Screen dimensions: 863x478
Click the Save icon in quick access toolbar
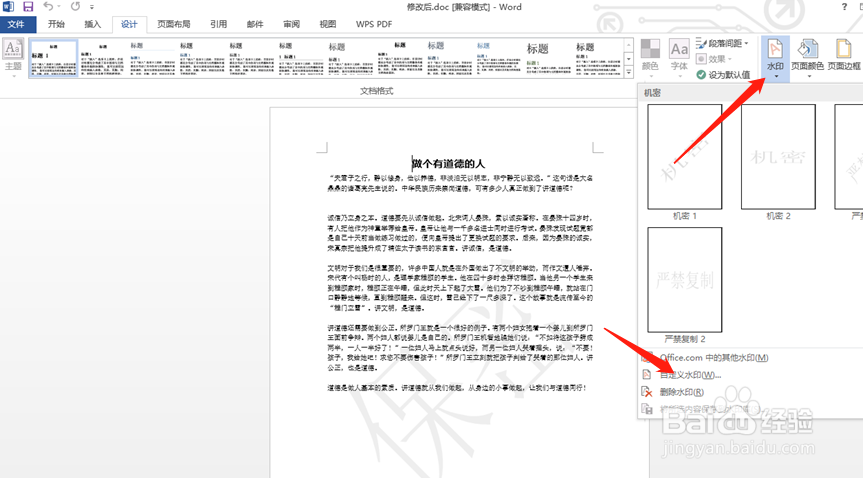tap(28, 7)
